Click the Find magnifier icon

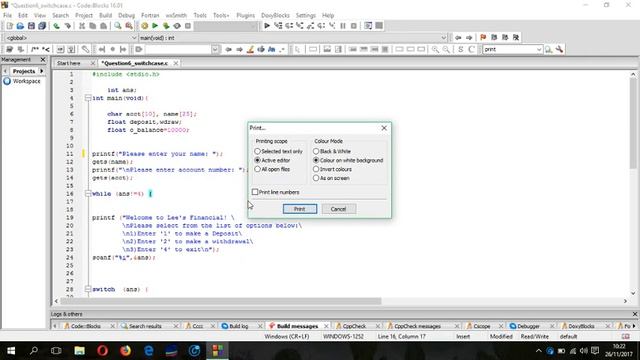[x=118, y=26]
